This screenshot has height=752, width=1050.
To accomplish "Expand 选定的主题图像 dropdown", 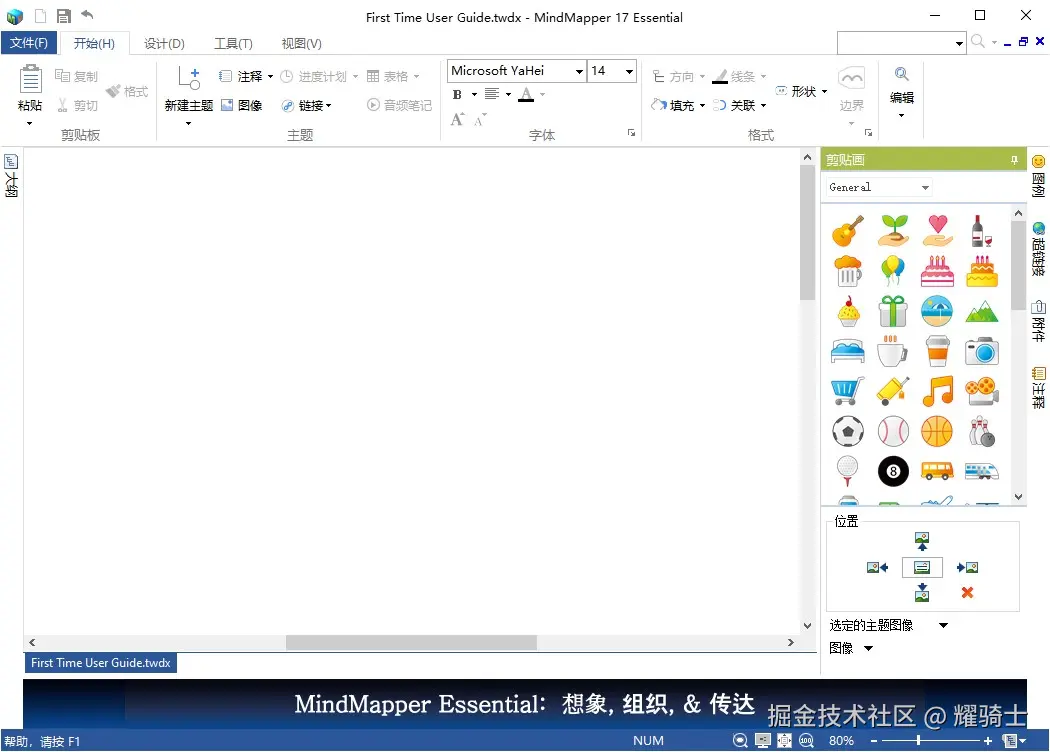I will pyautogui.click(x=944, y=625).
